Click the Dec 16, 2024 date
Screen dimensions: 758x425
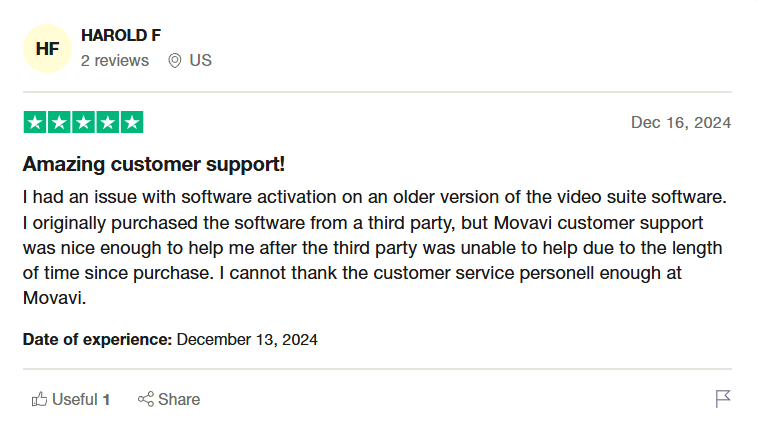pyautogui.click(x=680, y=122)
